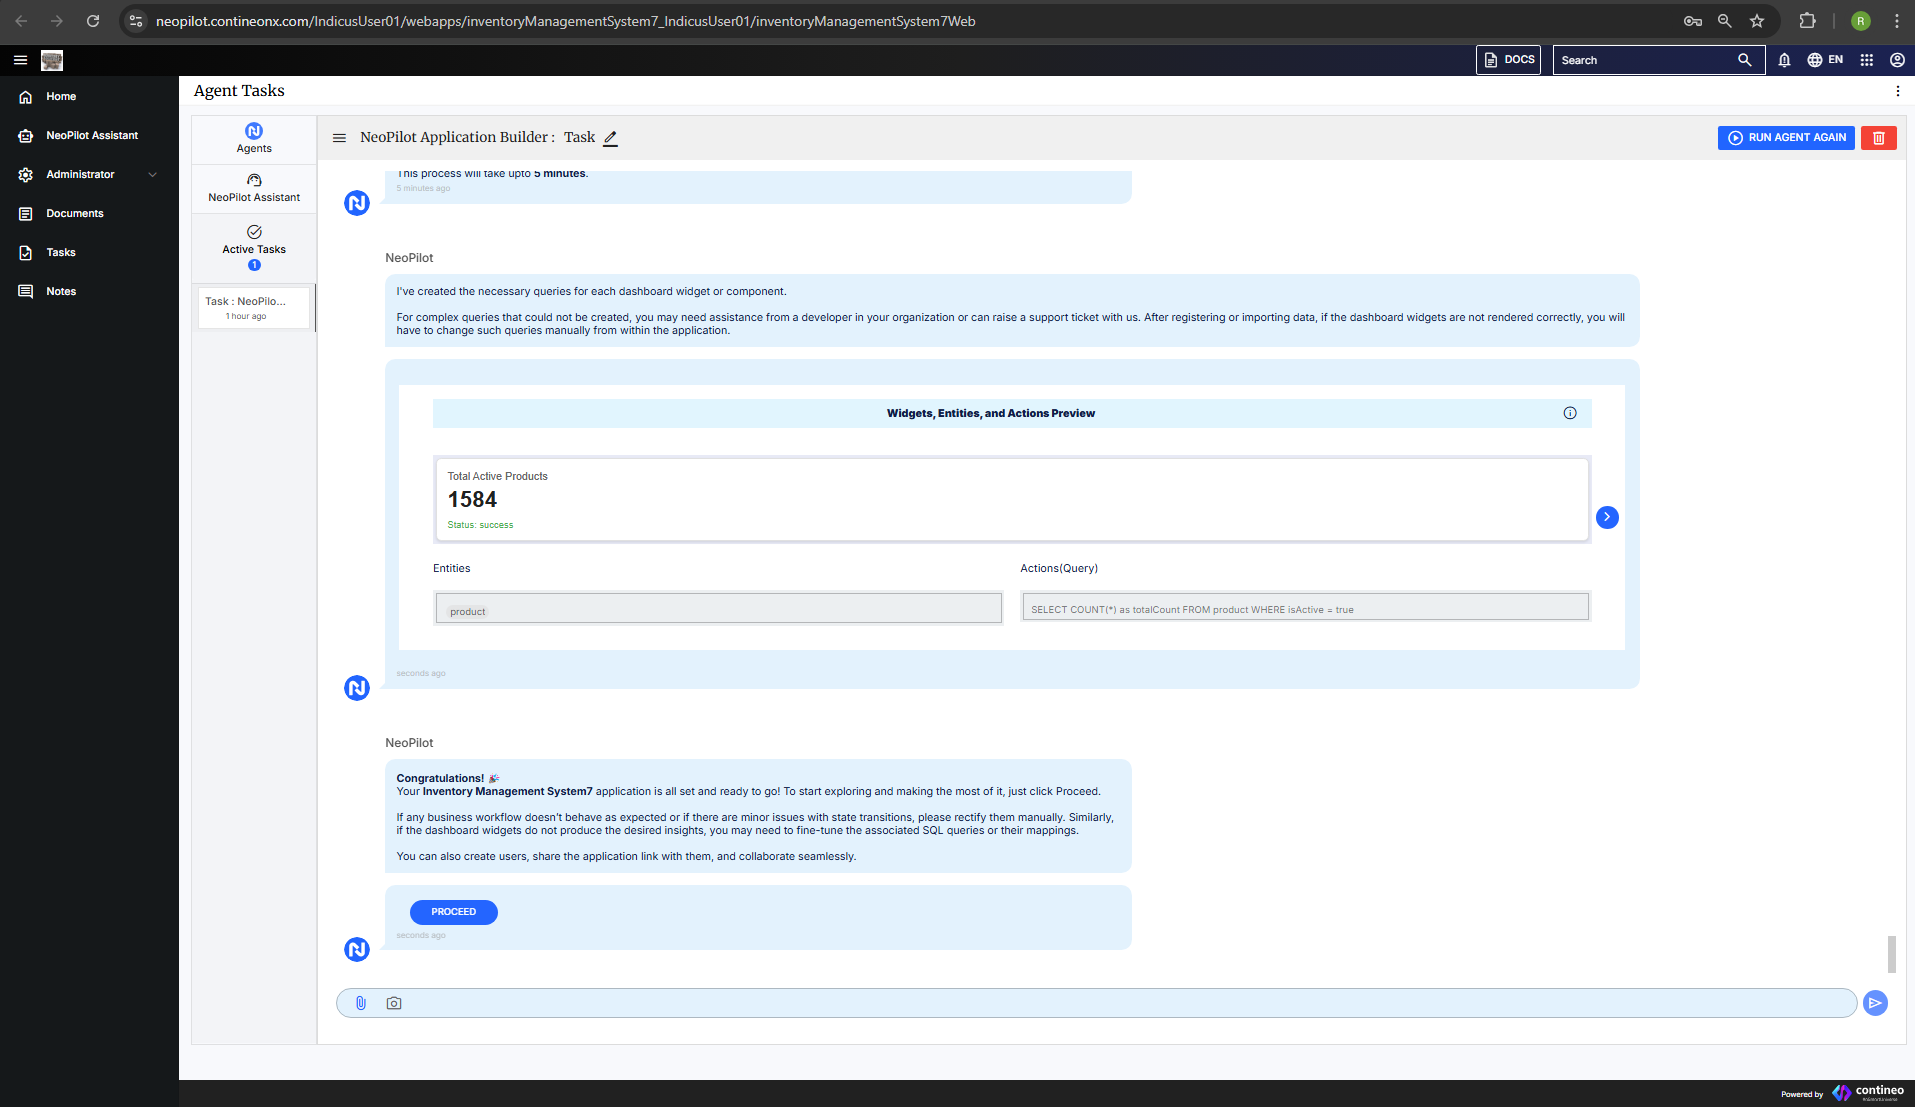
Task: Open the apps grid icon
Action: pos(1867,60)
